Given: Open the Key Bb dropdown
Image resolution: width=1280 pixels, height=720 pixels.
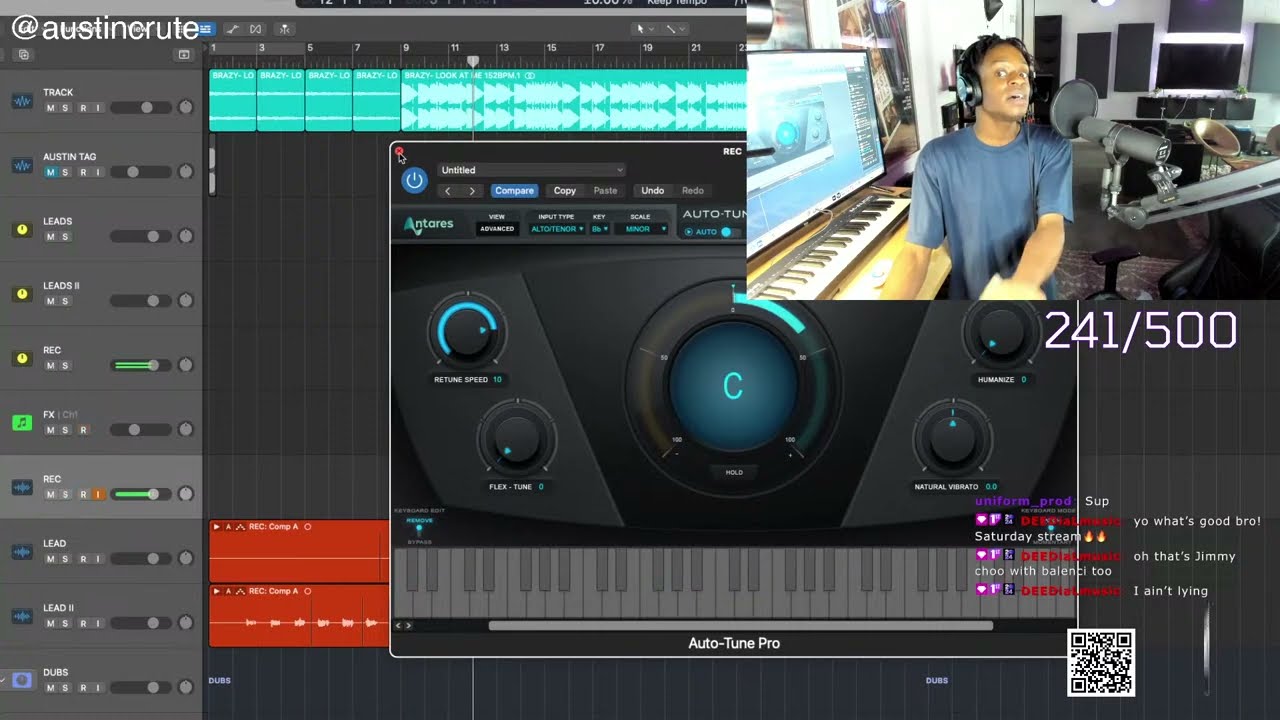Looking at the screenshot, I should [x=599, y=229].
